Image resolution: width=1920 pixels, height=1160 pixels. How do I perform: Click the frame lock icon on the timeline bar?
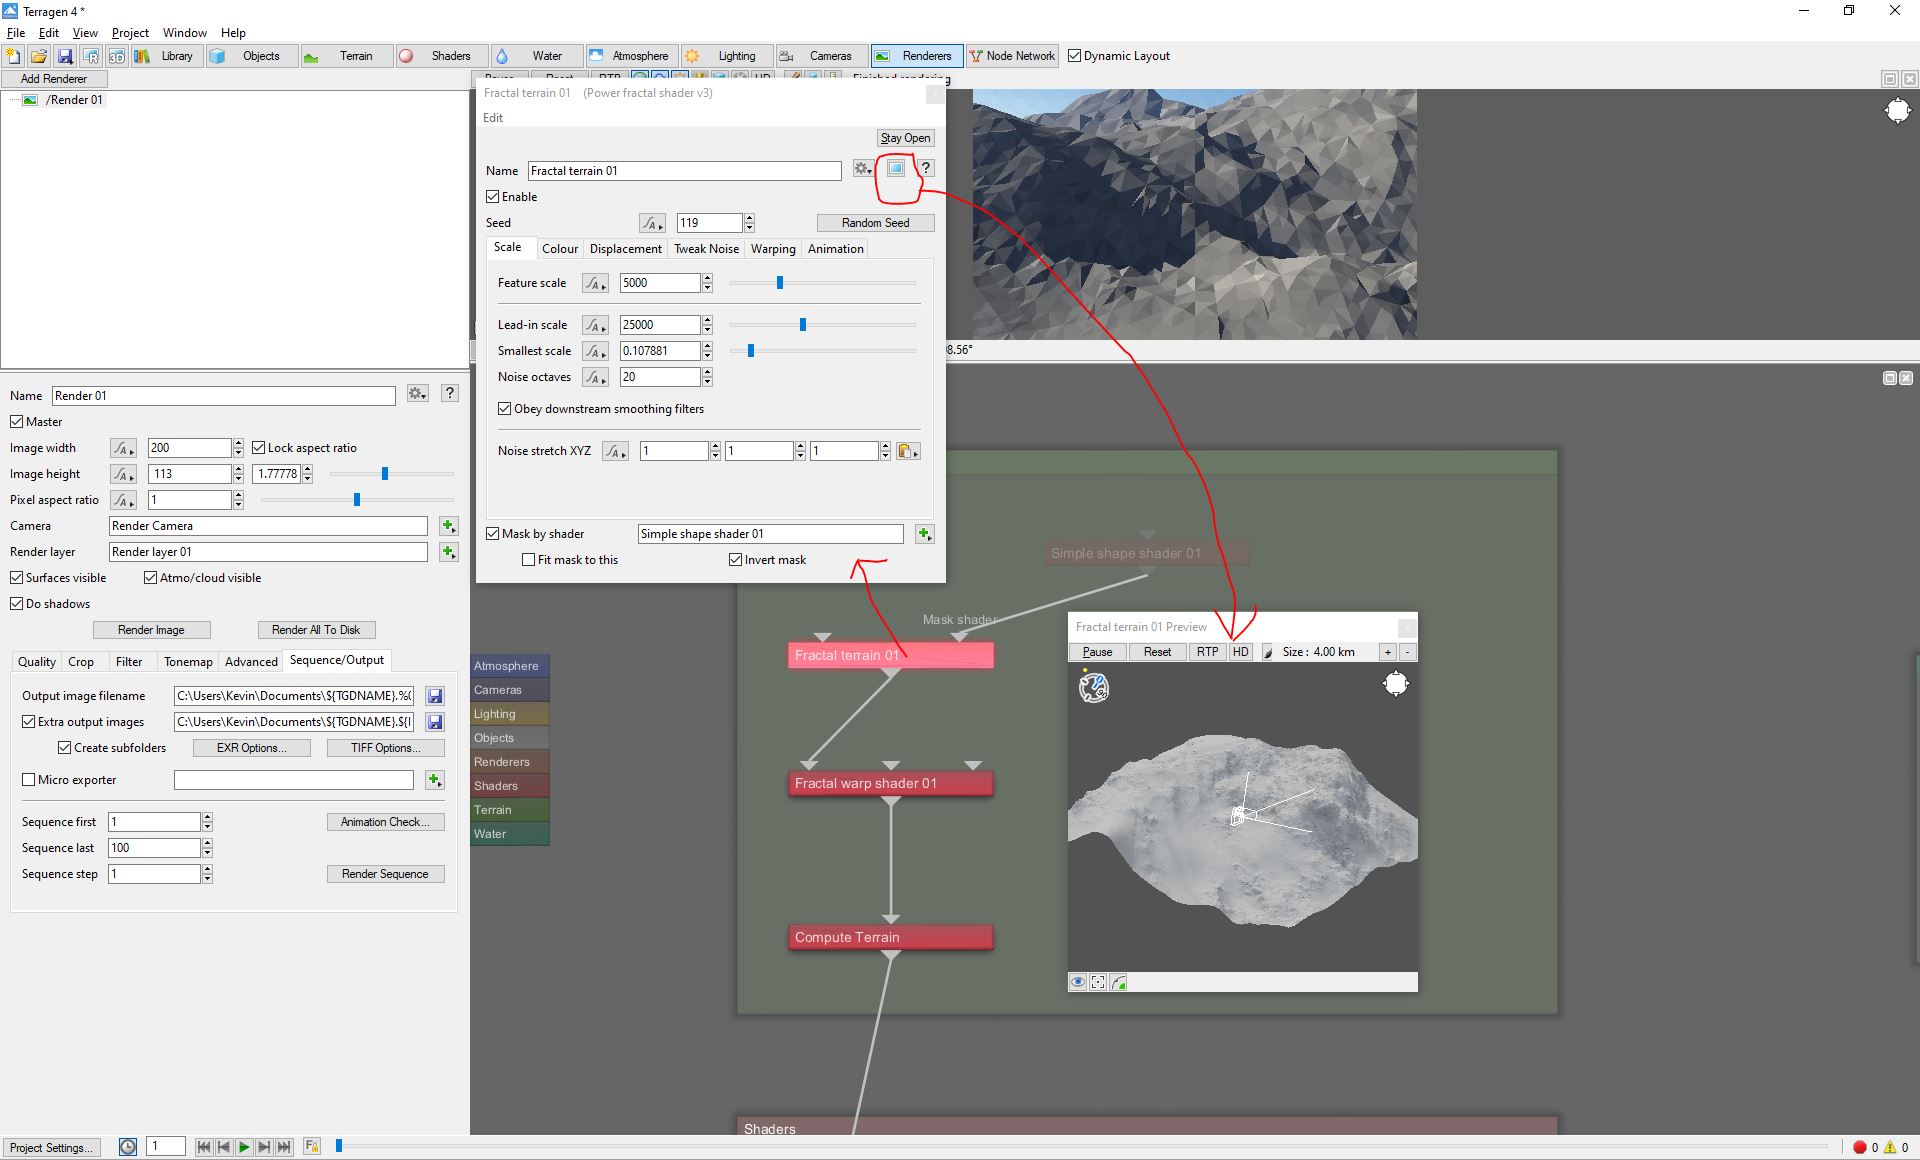[x=312, y=1148]
